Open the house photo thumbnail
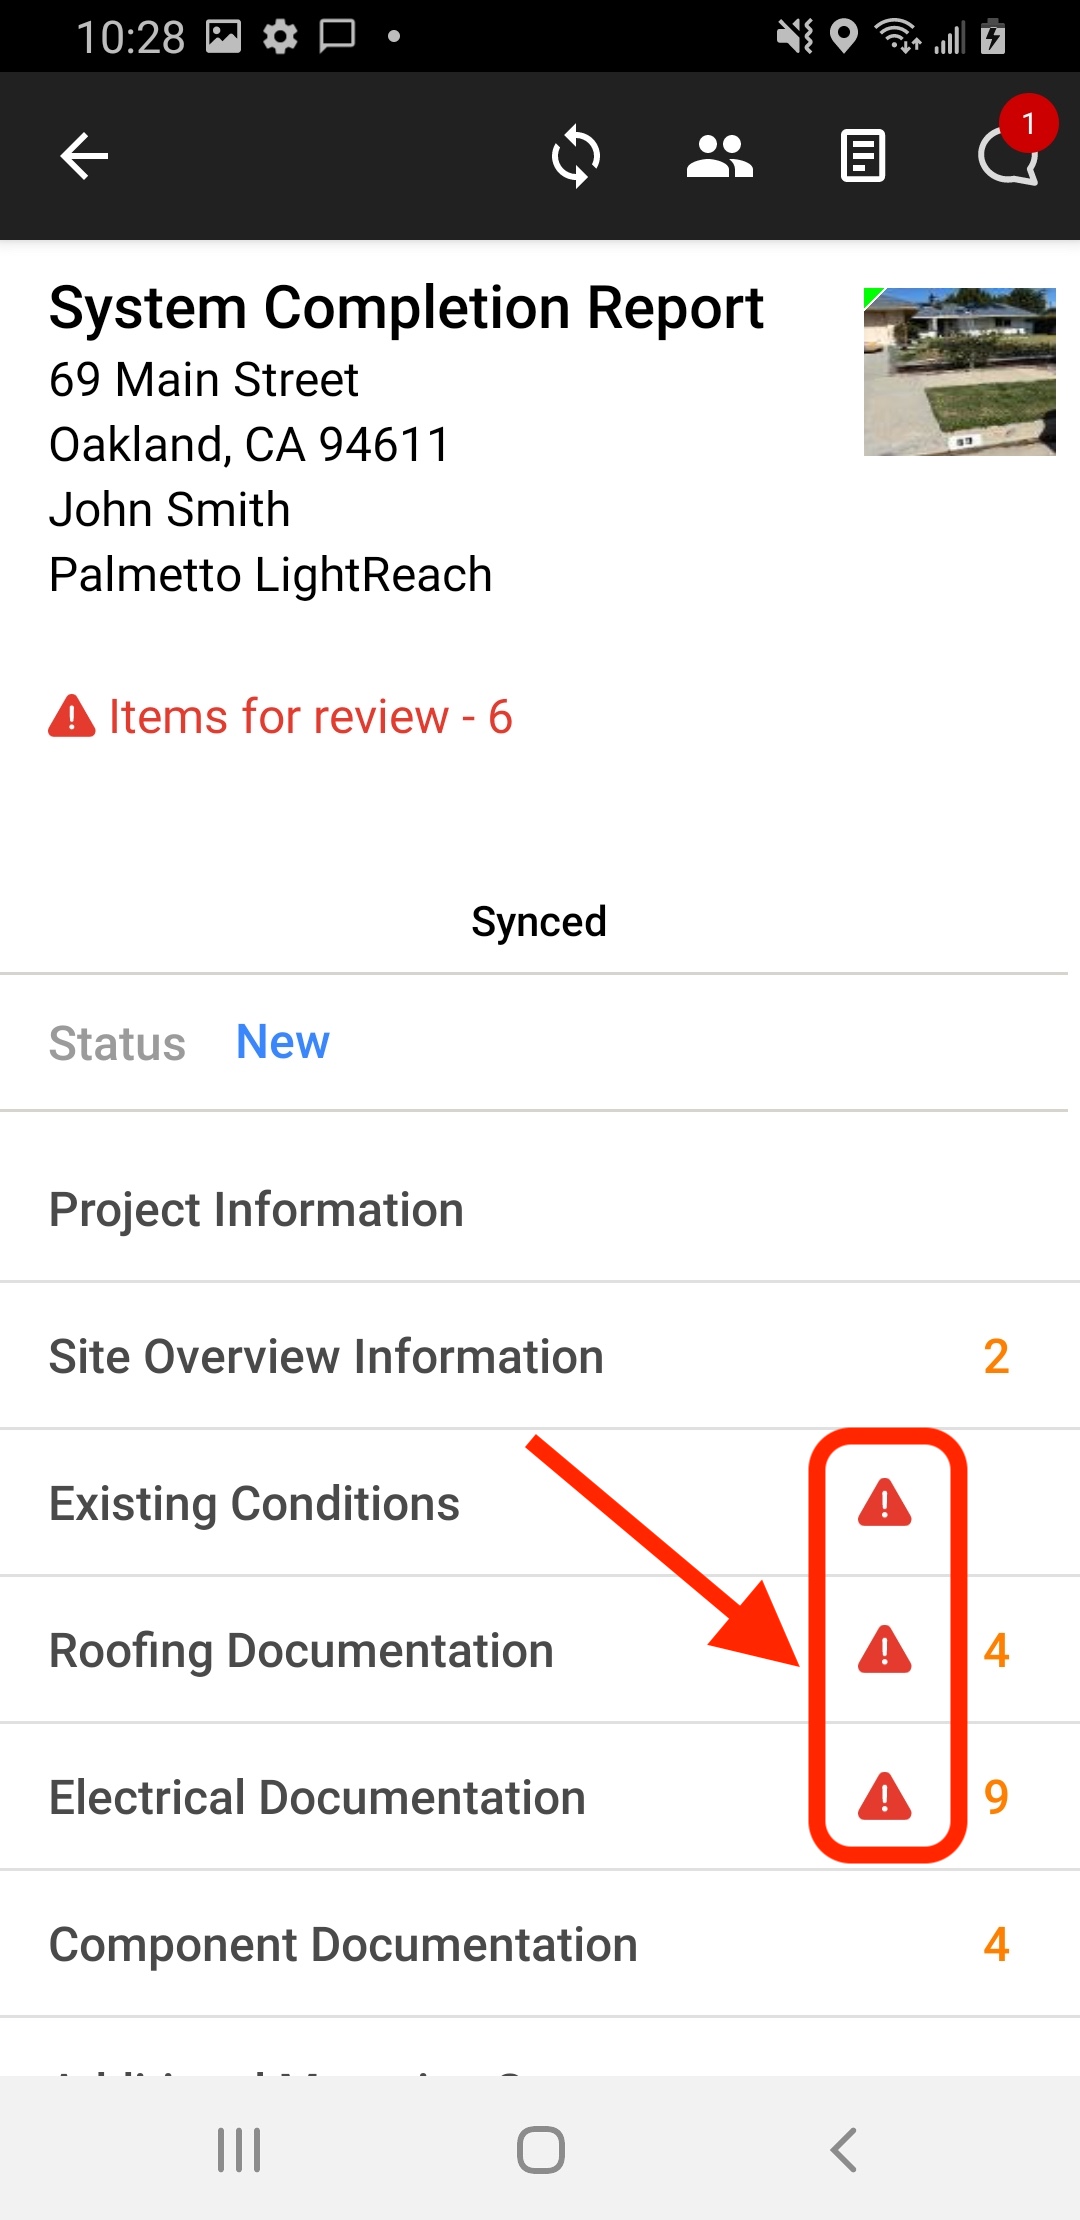 tap(959, 372)
